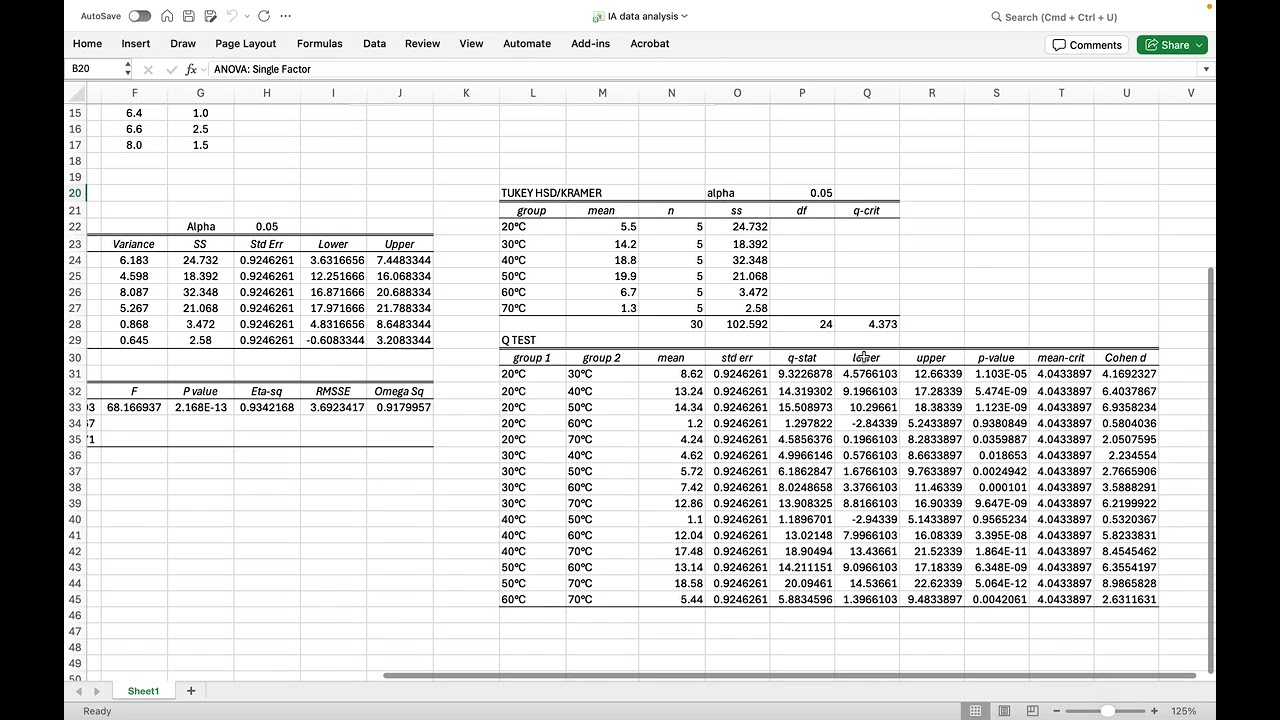Switch to Page Layout view icon
Image resolution: width=1280 pixels, height=720 pixels.
coord(1003,711)
